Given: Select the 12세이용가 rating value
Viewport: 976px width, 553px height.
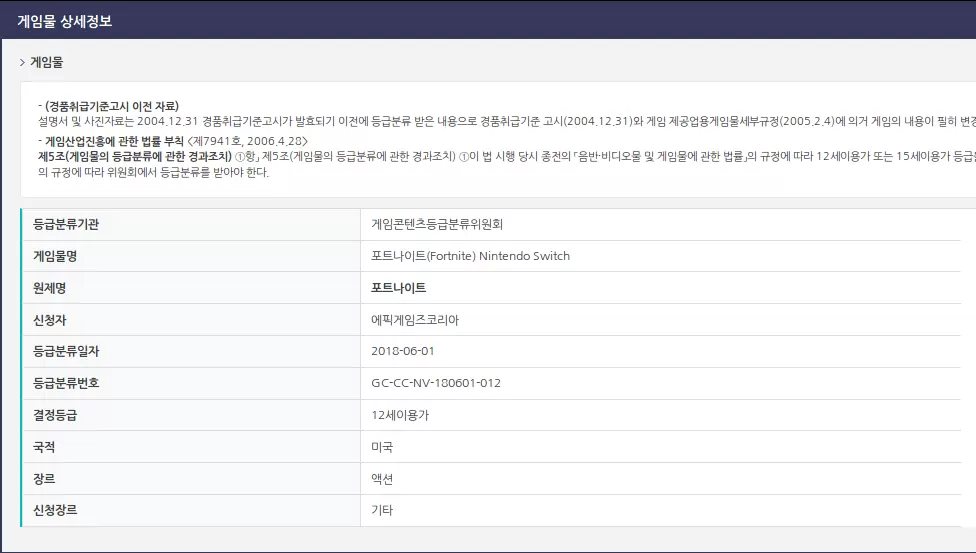Looking at the screenshot, I should coord(400,415).
